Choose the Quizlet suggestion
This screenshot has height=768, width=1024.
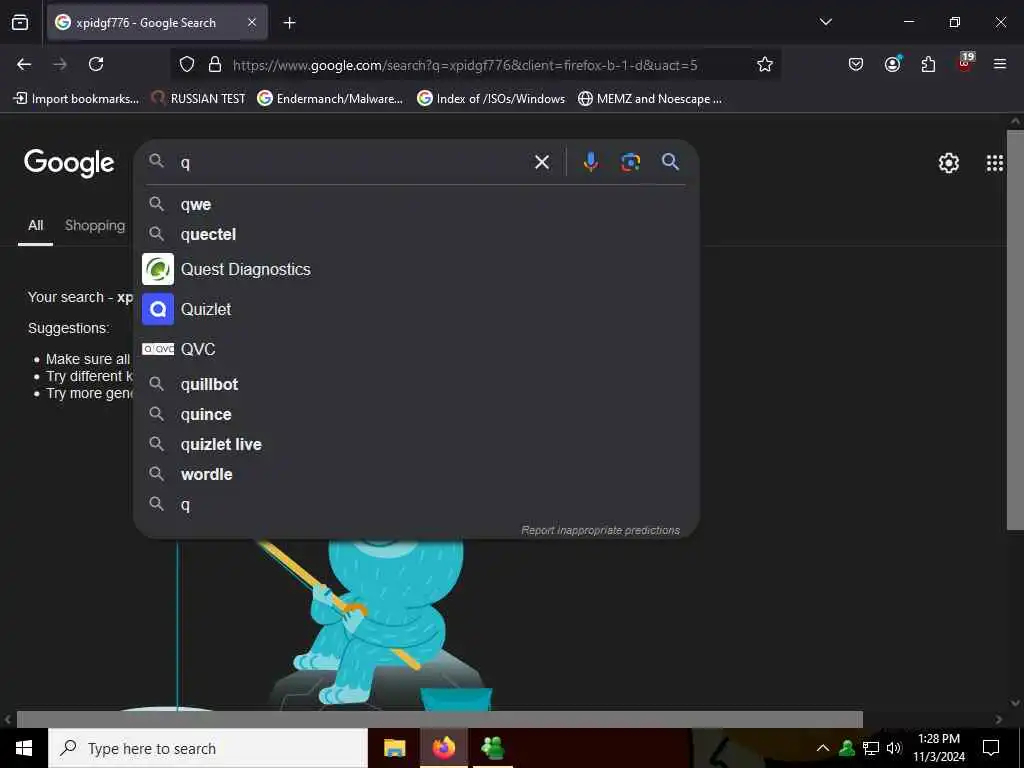point(416,309)
